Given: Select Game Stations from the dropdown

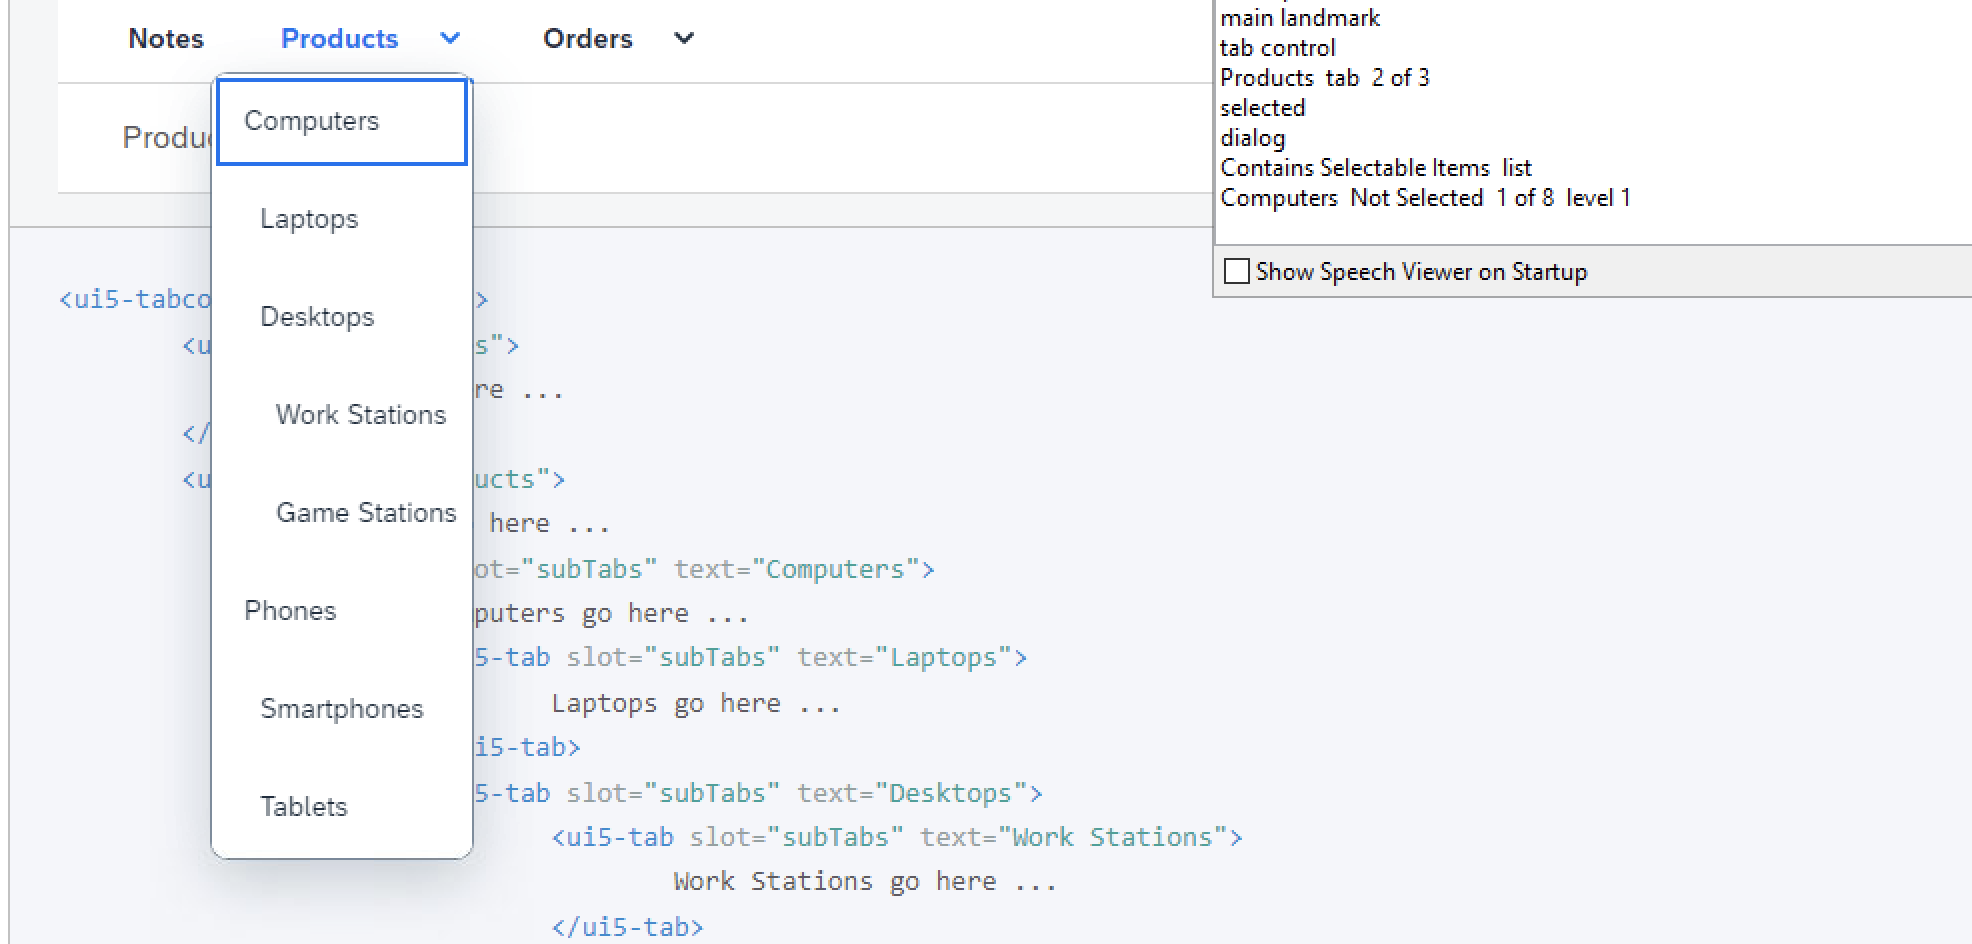Looking at the screenshot, I should [x=365, y=512].
